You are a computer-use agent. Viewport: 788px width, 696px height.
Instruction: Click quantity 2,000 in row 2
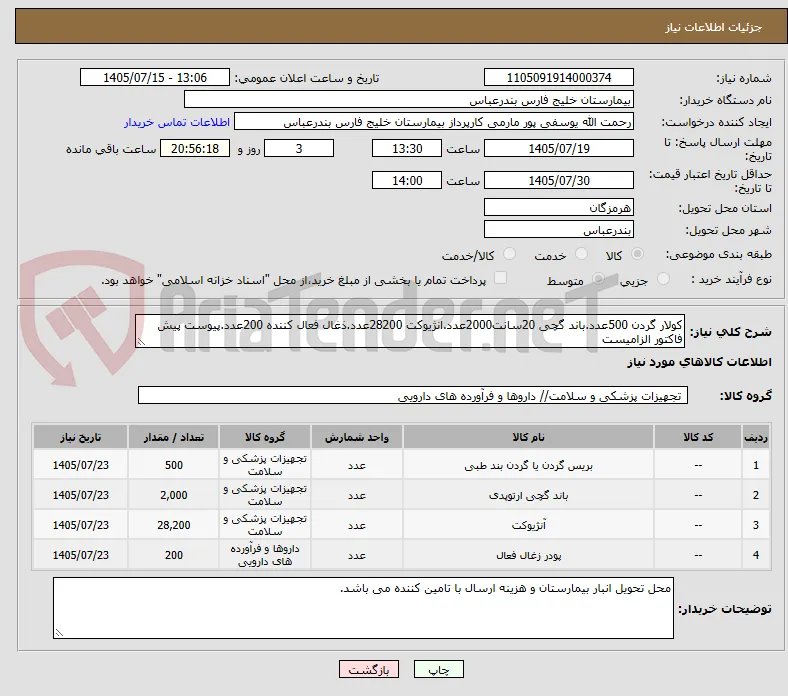[x=173, y=495]
